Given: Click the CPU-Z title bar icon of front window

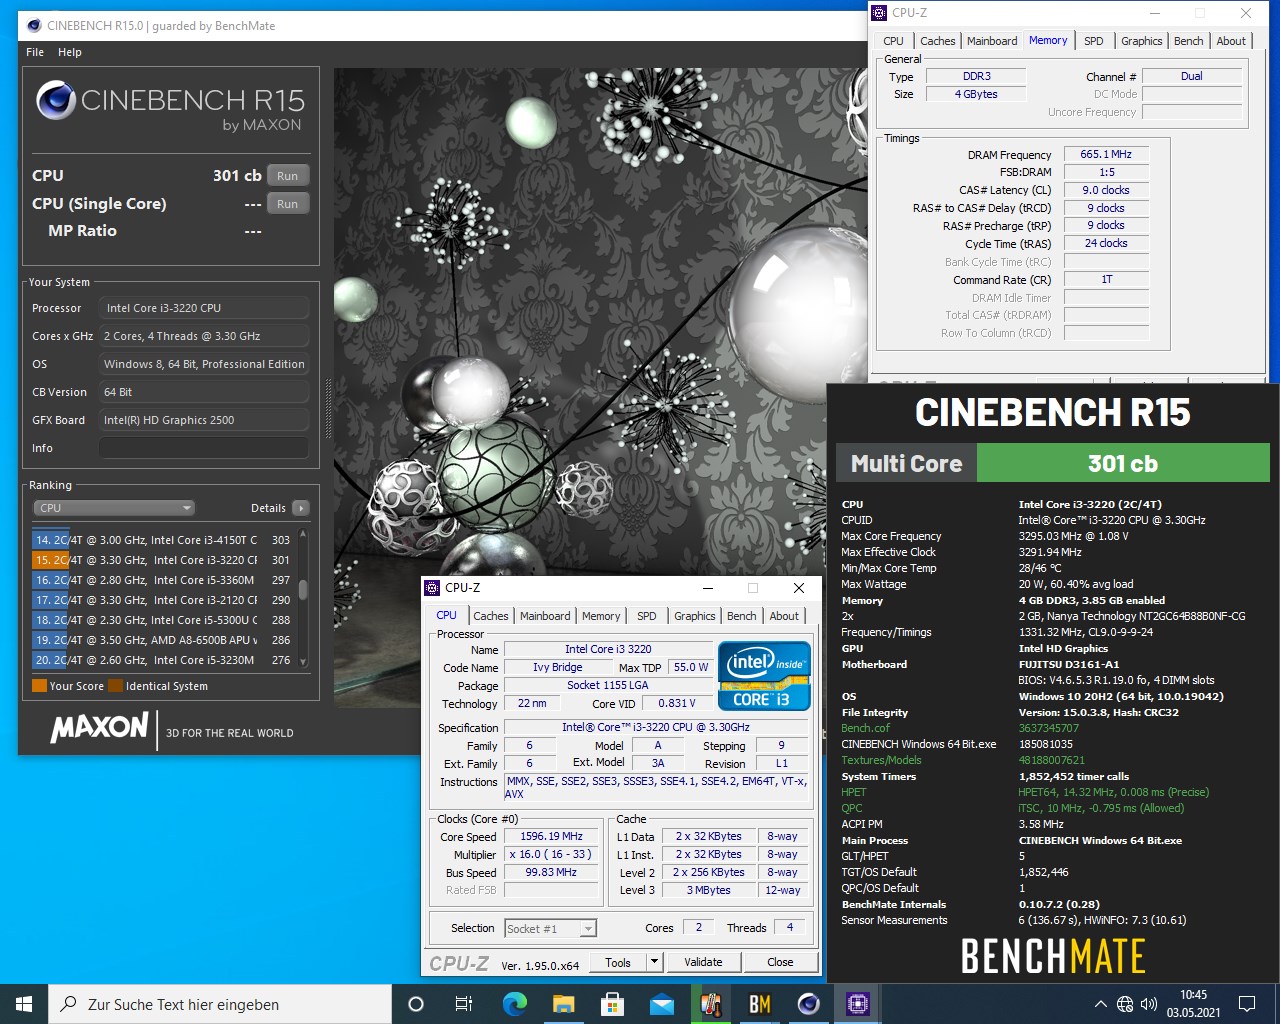Looking at the screenshot, I should (433, 588).
